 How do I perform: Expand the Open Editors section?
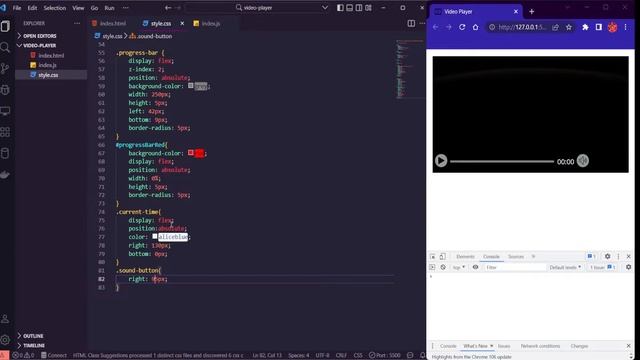(40, 36)
